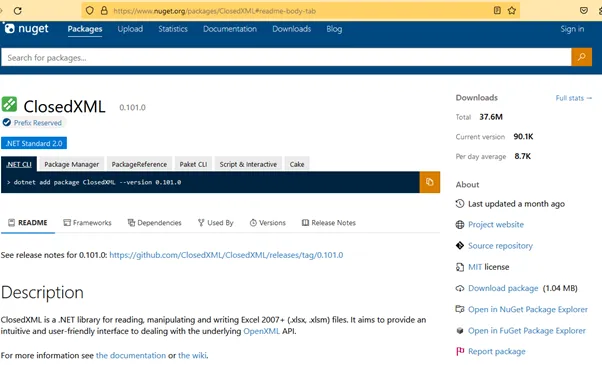Select the PackageReference tab
This screenshot has width=602, height=365.
(x=139, y=164)
